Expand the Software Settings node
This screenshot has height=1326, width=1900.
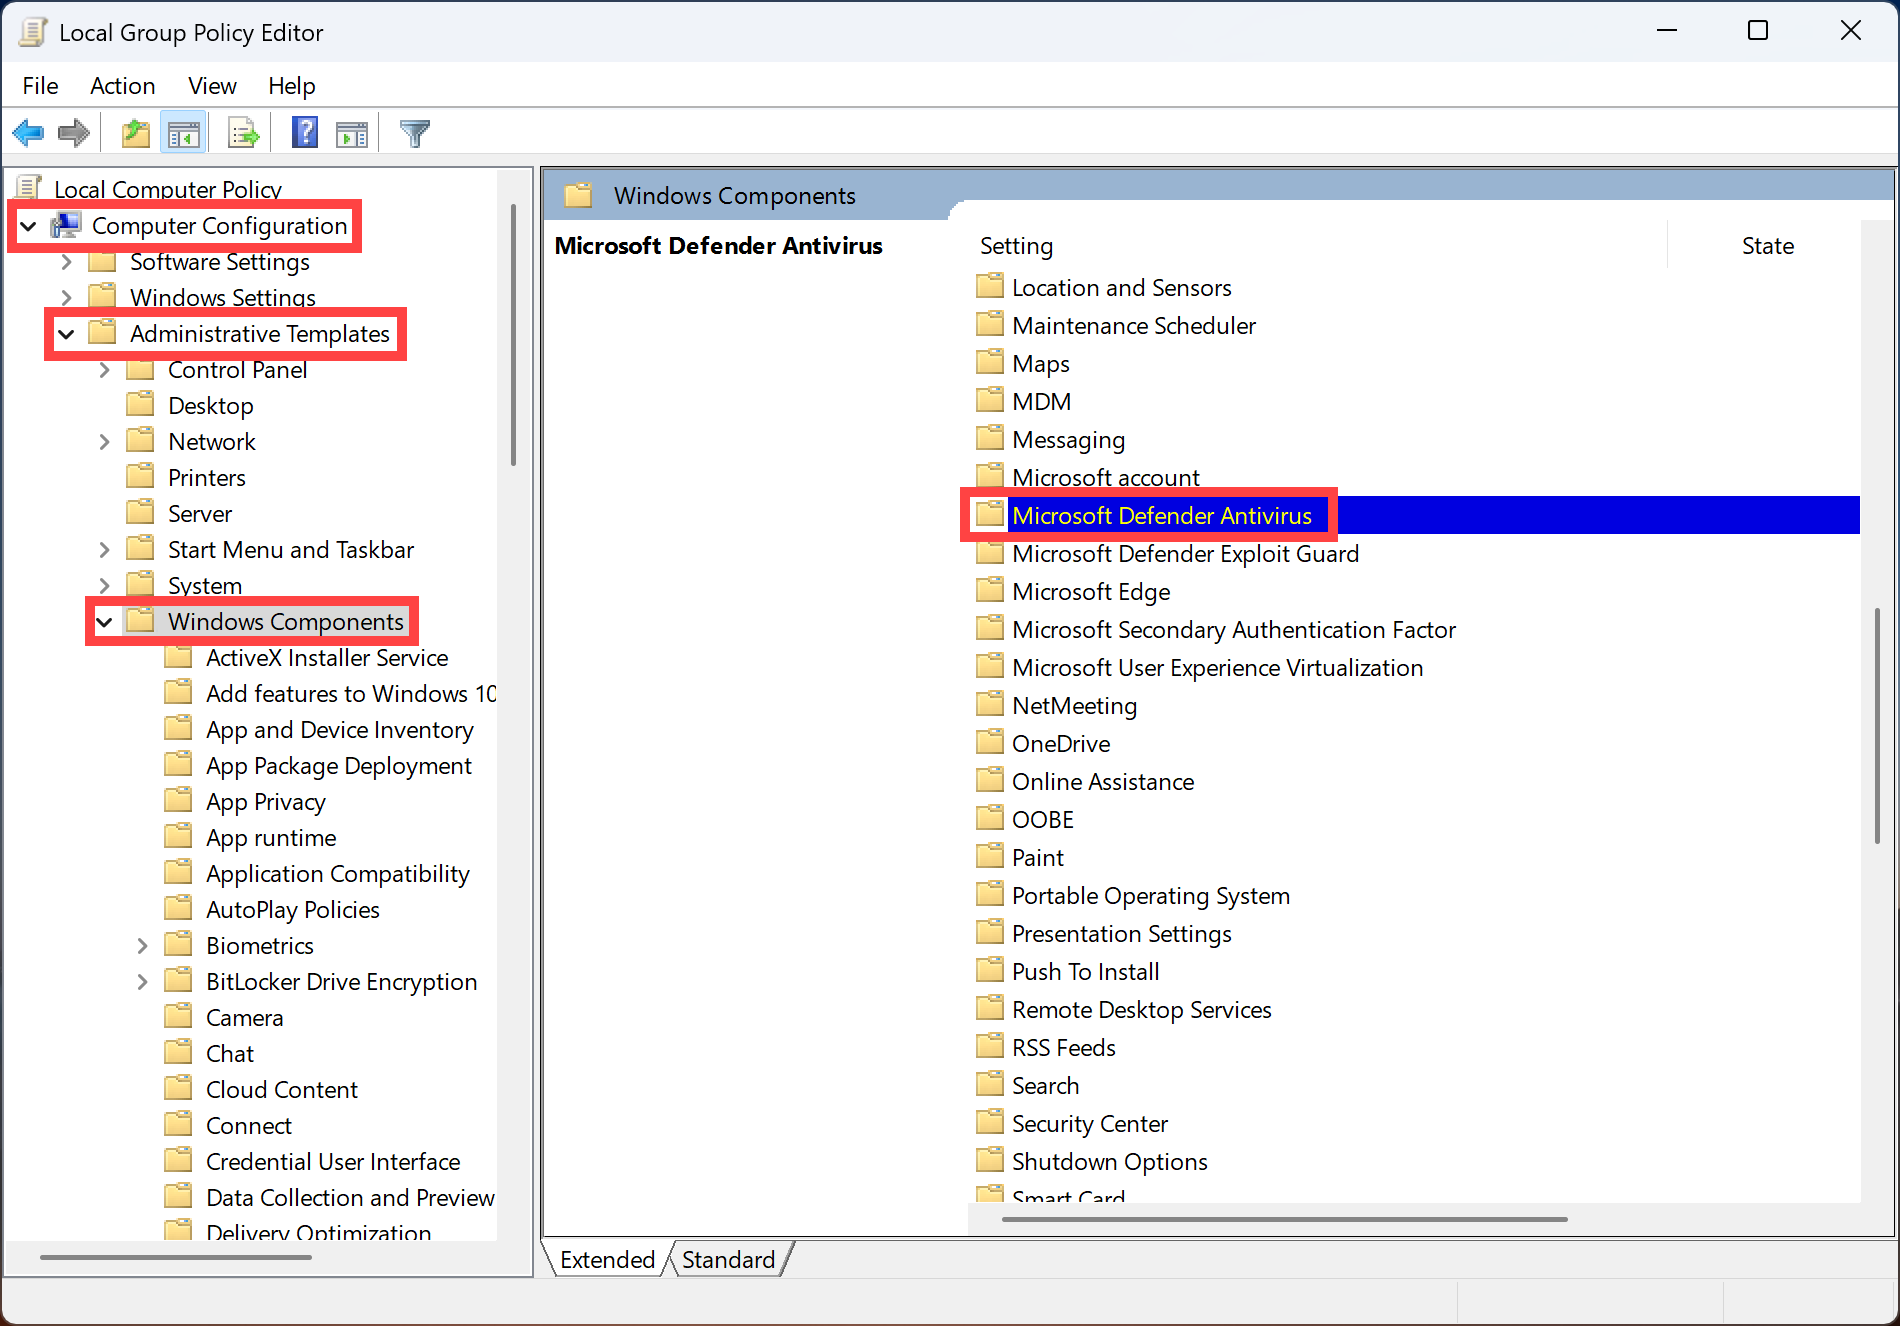(66, 262)
